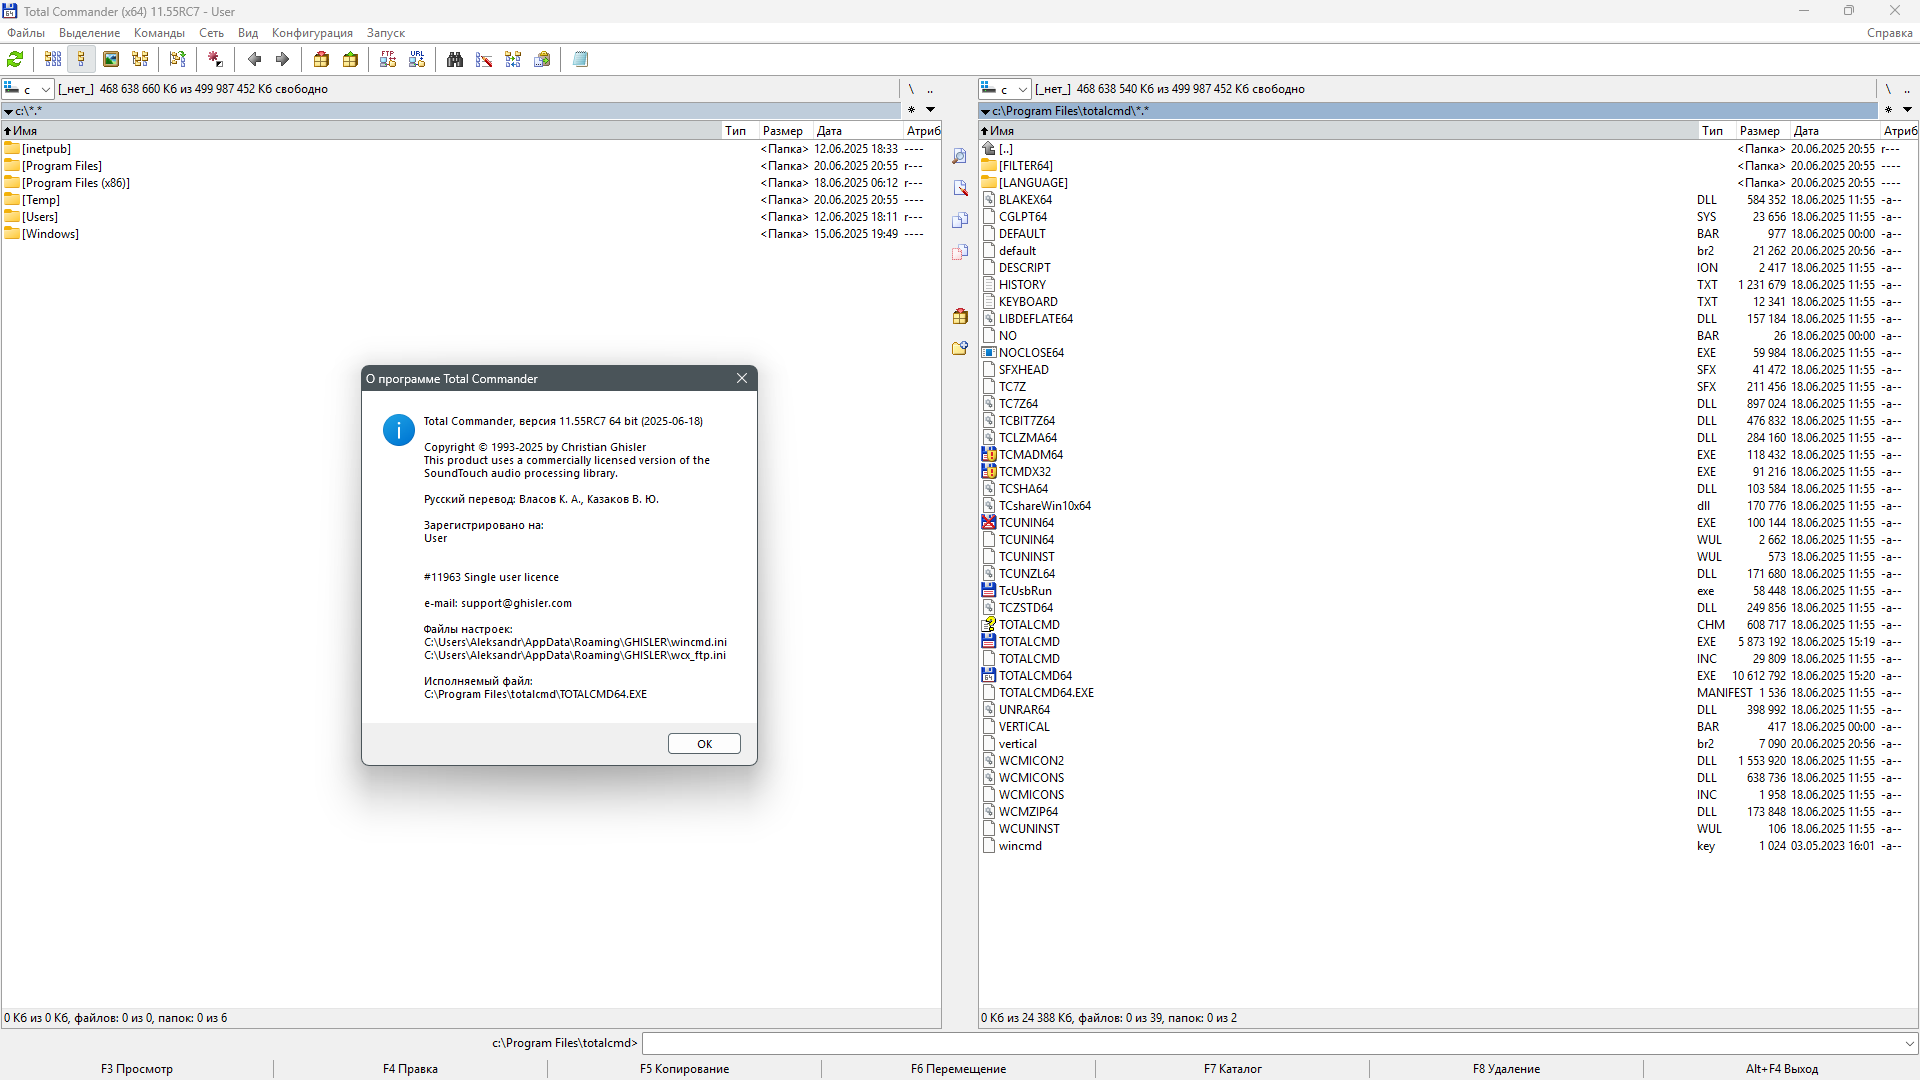Click the Alt+F4 Выход button
Viewport: 1920px width, 1080px height.
point(1782,1069)
